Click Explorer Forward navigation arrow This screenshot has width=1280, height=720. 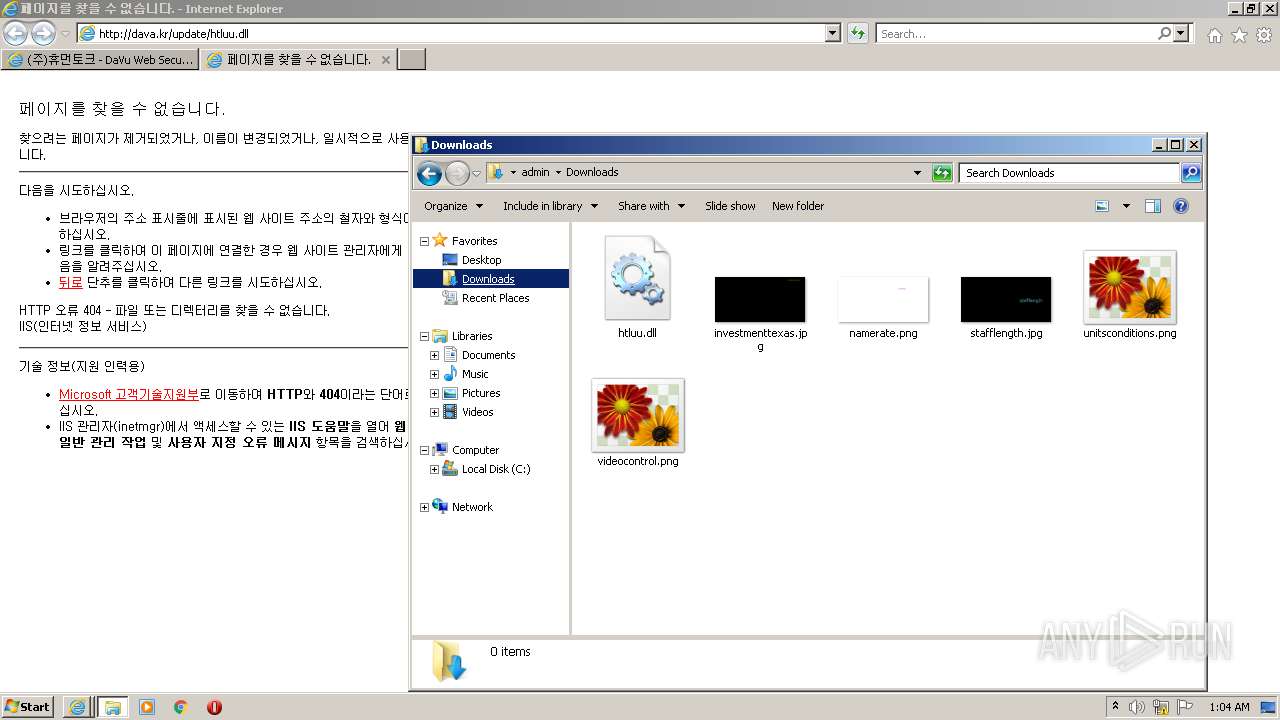pyautogui.click(x=457, y=174)
